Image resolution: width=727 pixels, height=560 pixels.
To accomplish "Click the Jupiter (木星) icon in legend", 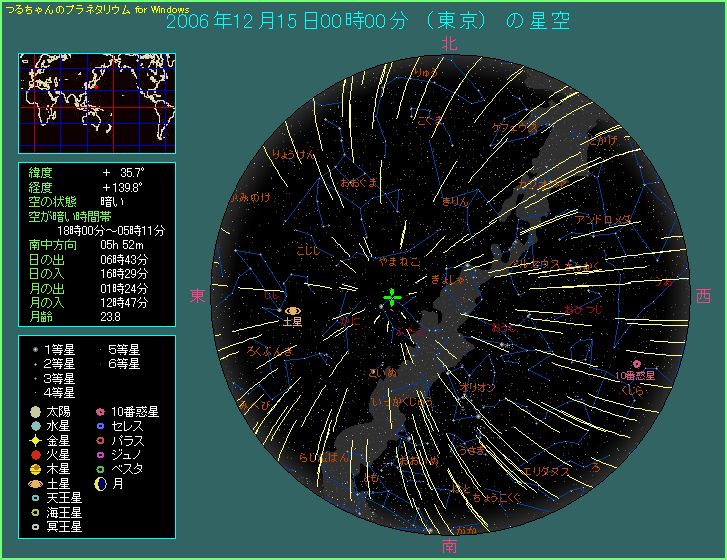I will (x=35, y=468).
